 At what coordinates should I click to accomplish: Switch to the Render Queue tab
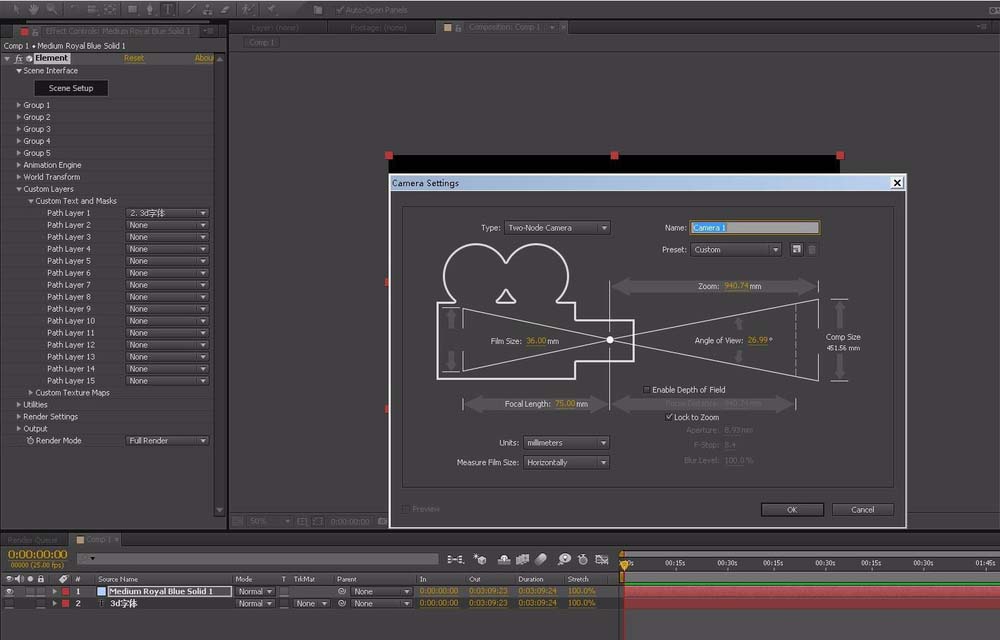(x=34, y=540)
